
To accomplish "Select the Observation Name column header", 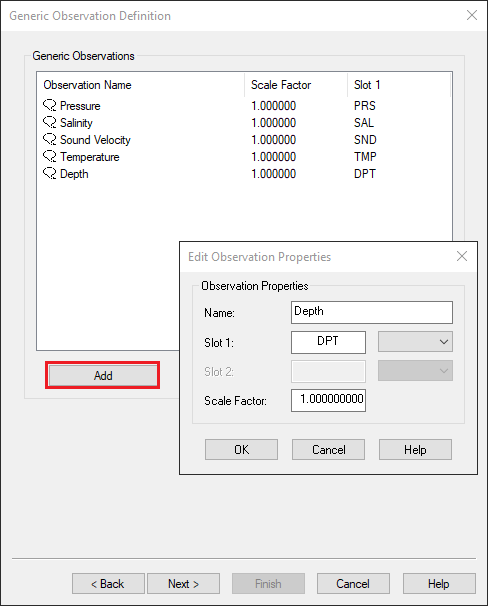I will click(141, 85).
